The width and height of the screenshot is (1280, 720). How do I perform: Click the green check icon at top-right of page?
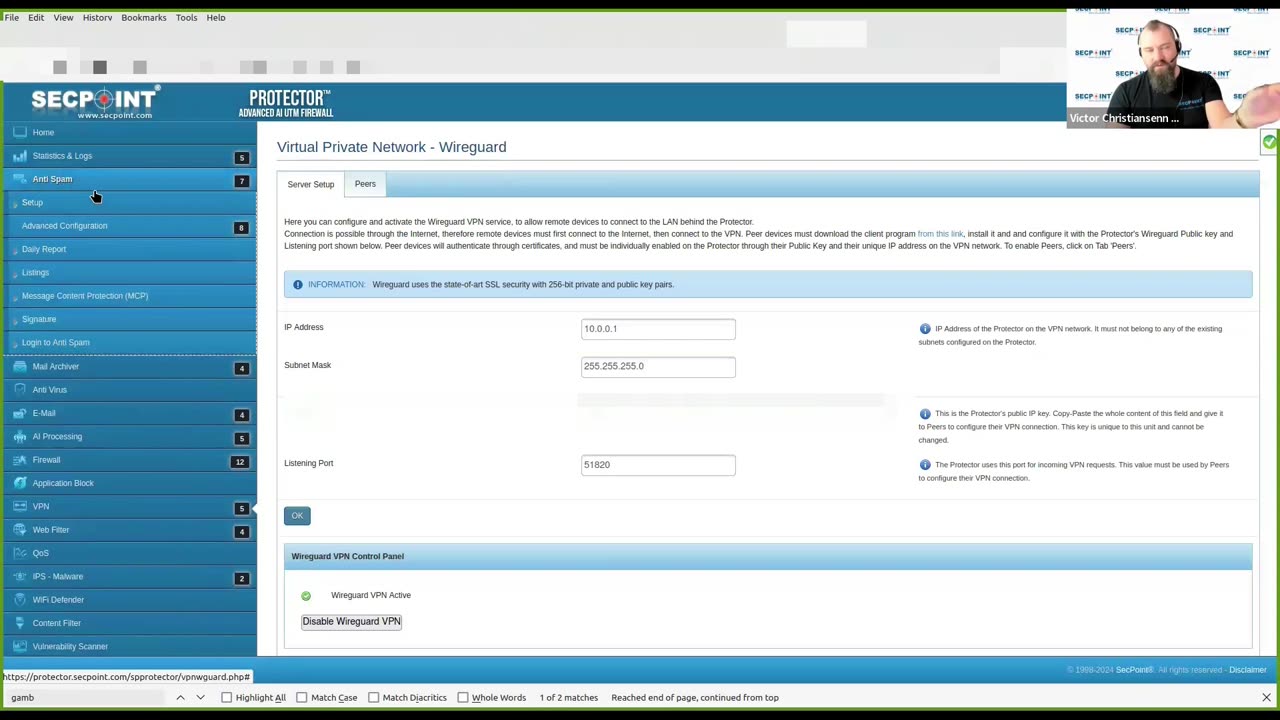[x=1269, y=142]
